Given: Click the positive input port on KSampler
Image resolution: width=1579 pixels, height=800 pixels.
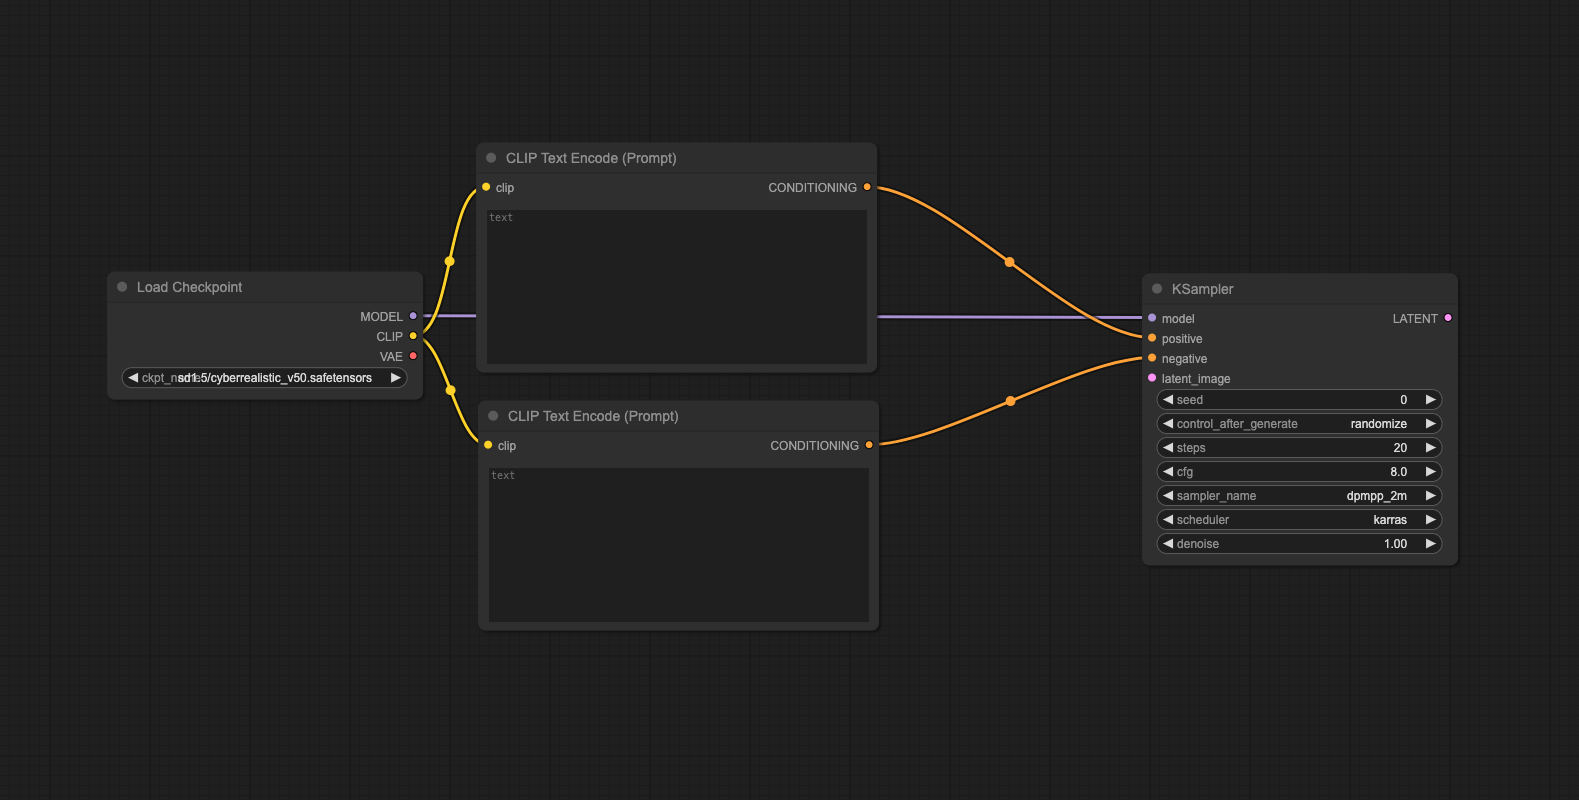Looking at the screenshot, I should [x=1152, y=338].
